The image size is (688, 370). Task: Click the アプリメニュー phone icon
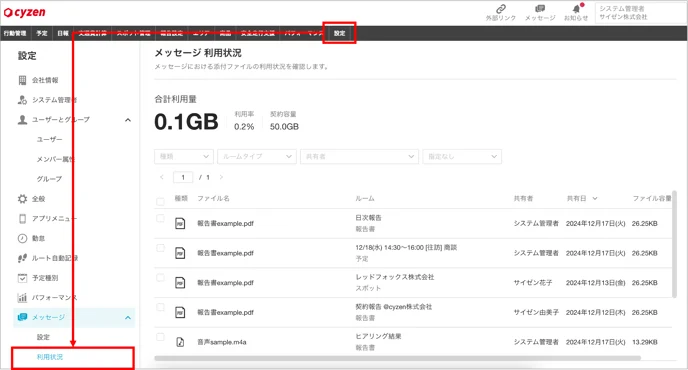22,219
